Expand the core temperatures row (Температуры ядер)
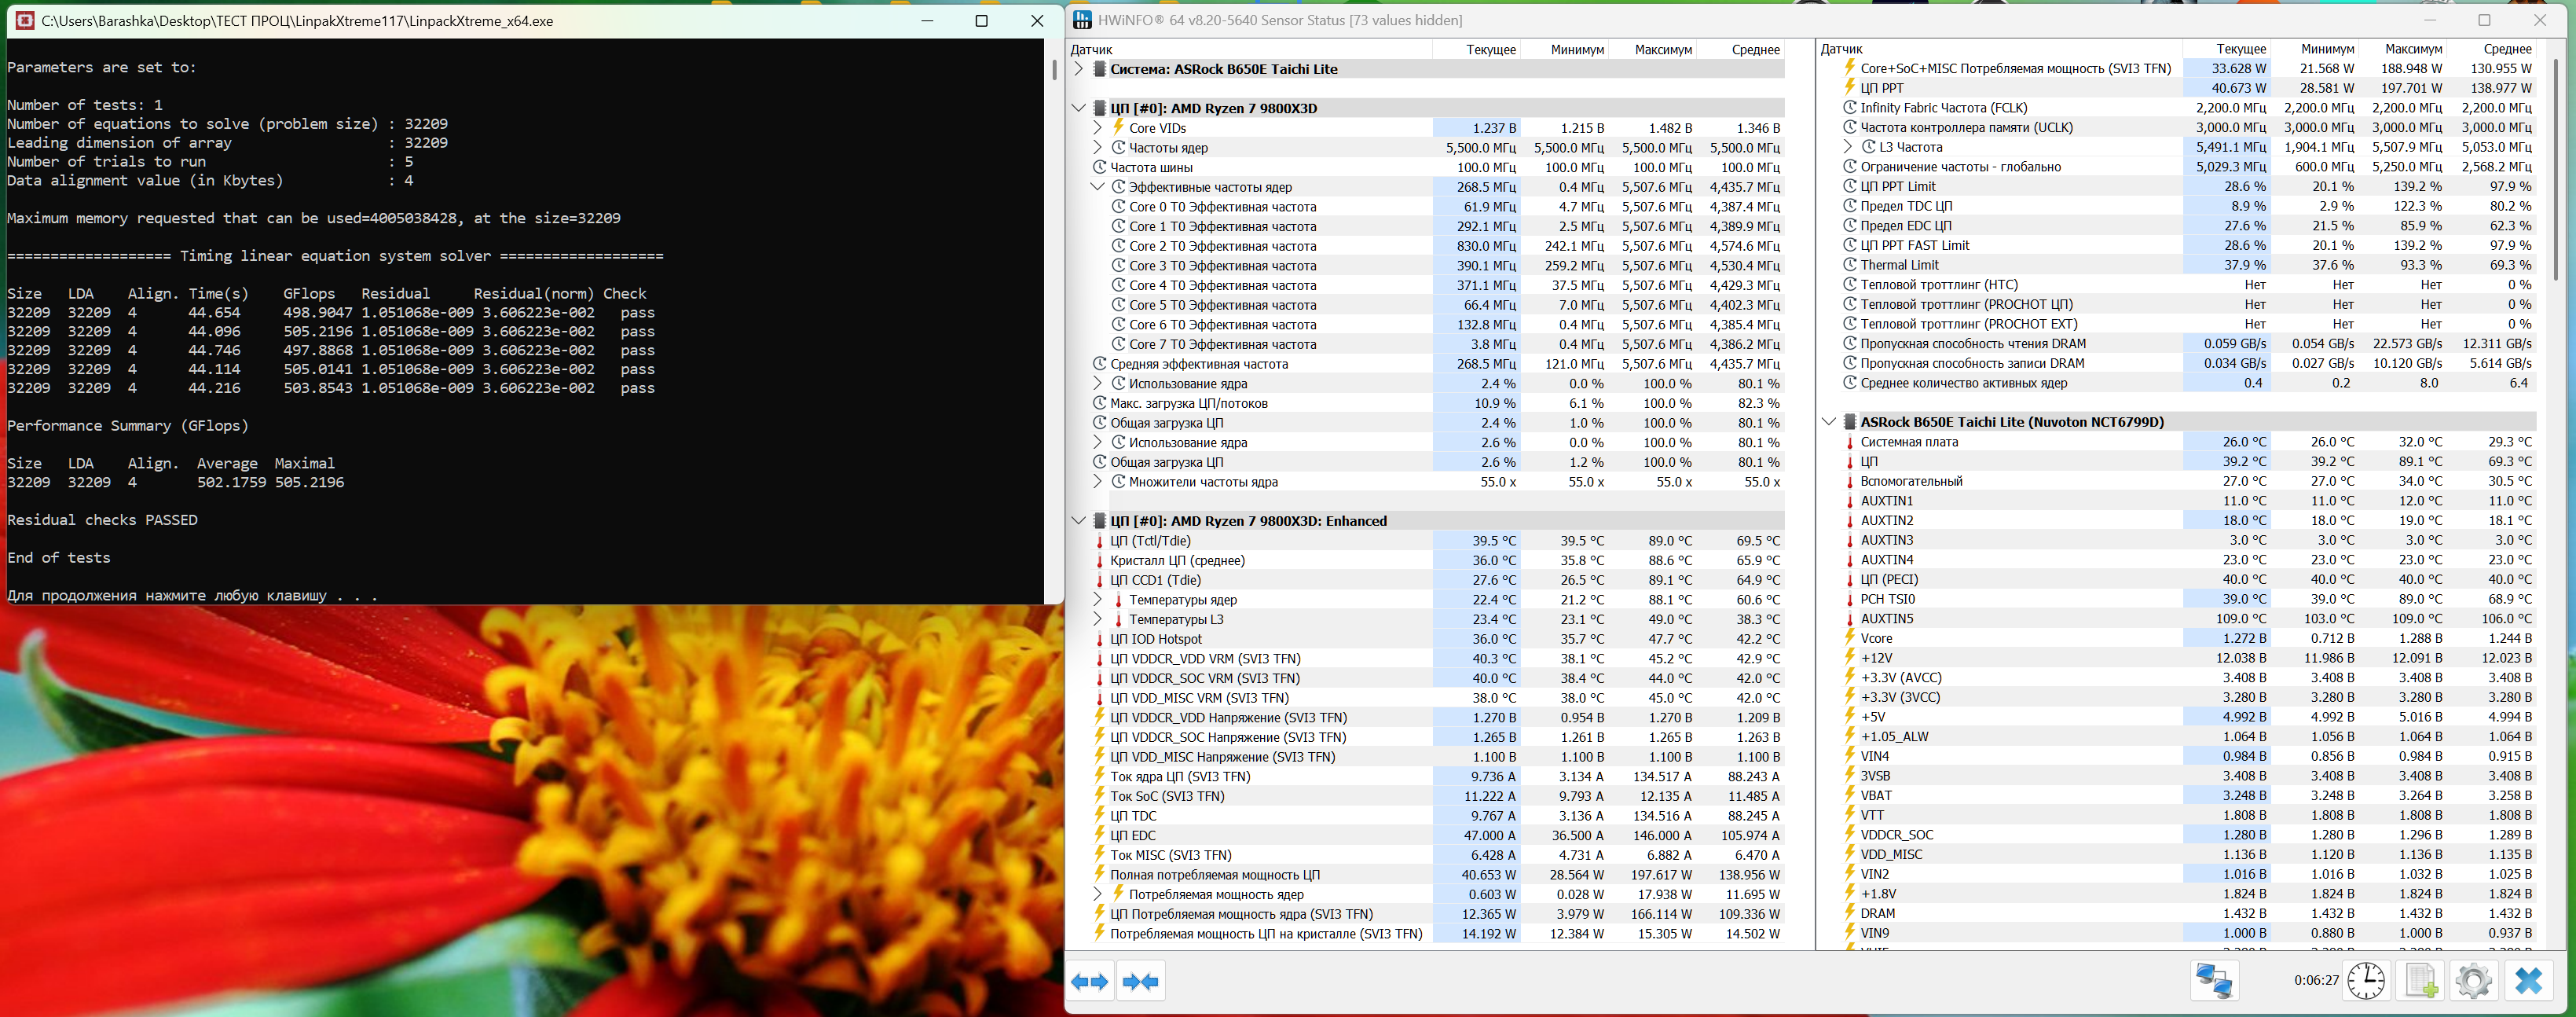The height and width of the screenshot is (1017, 2576). [x=1097, y=600]
